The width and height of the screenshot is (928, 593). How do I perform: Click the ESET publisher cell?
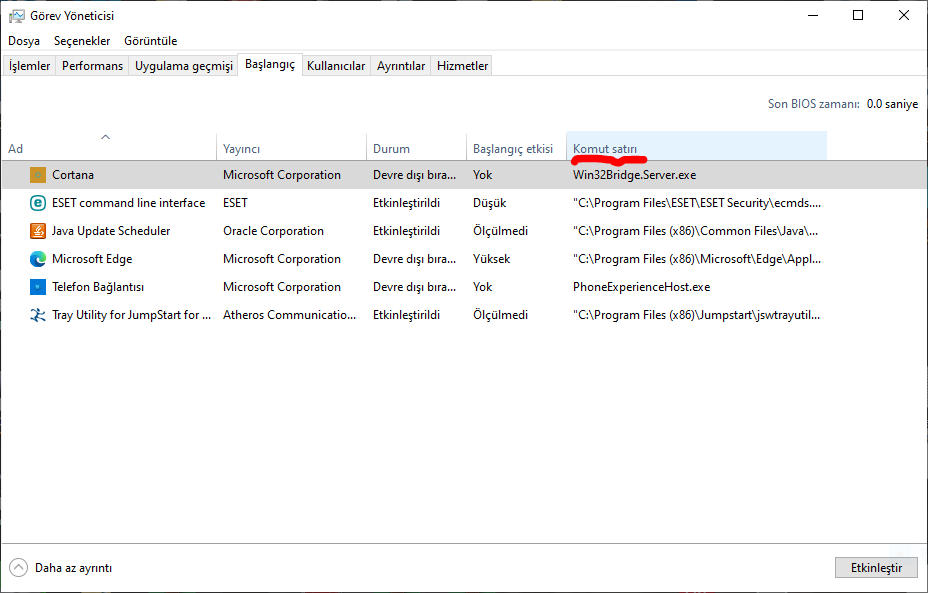[x=235, y=203]
